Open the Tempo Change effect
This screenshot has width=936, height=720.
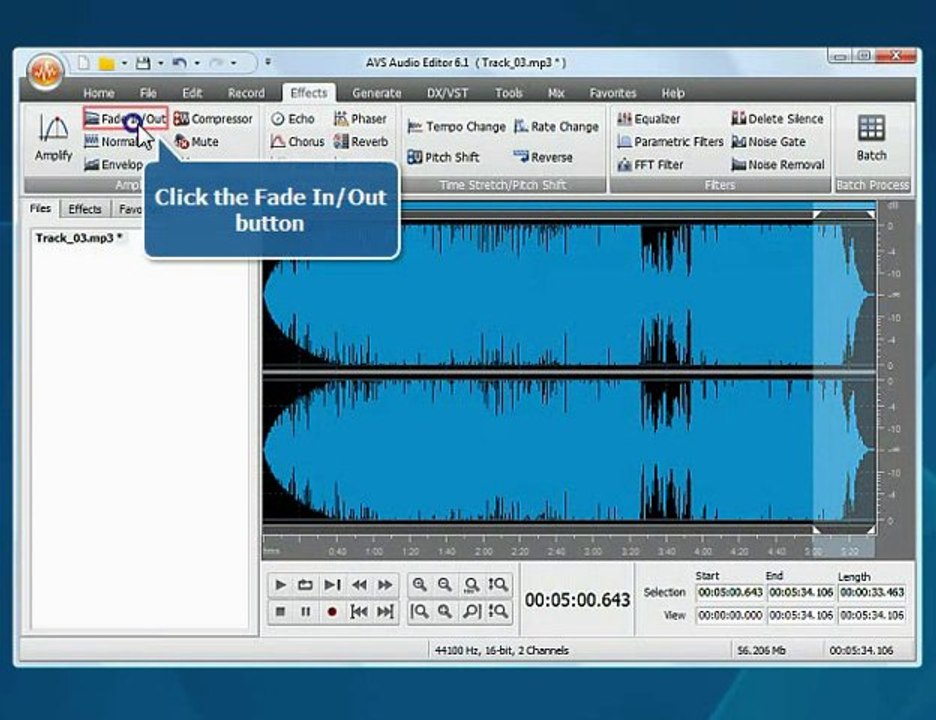(x=456, y=127)
